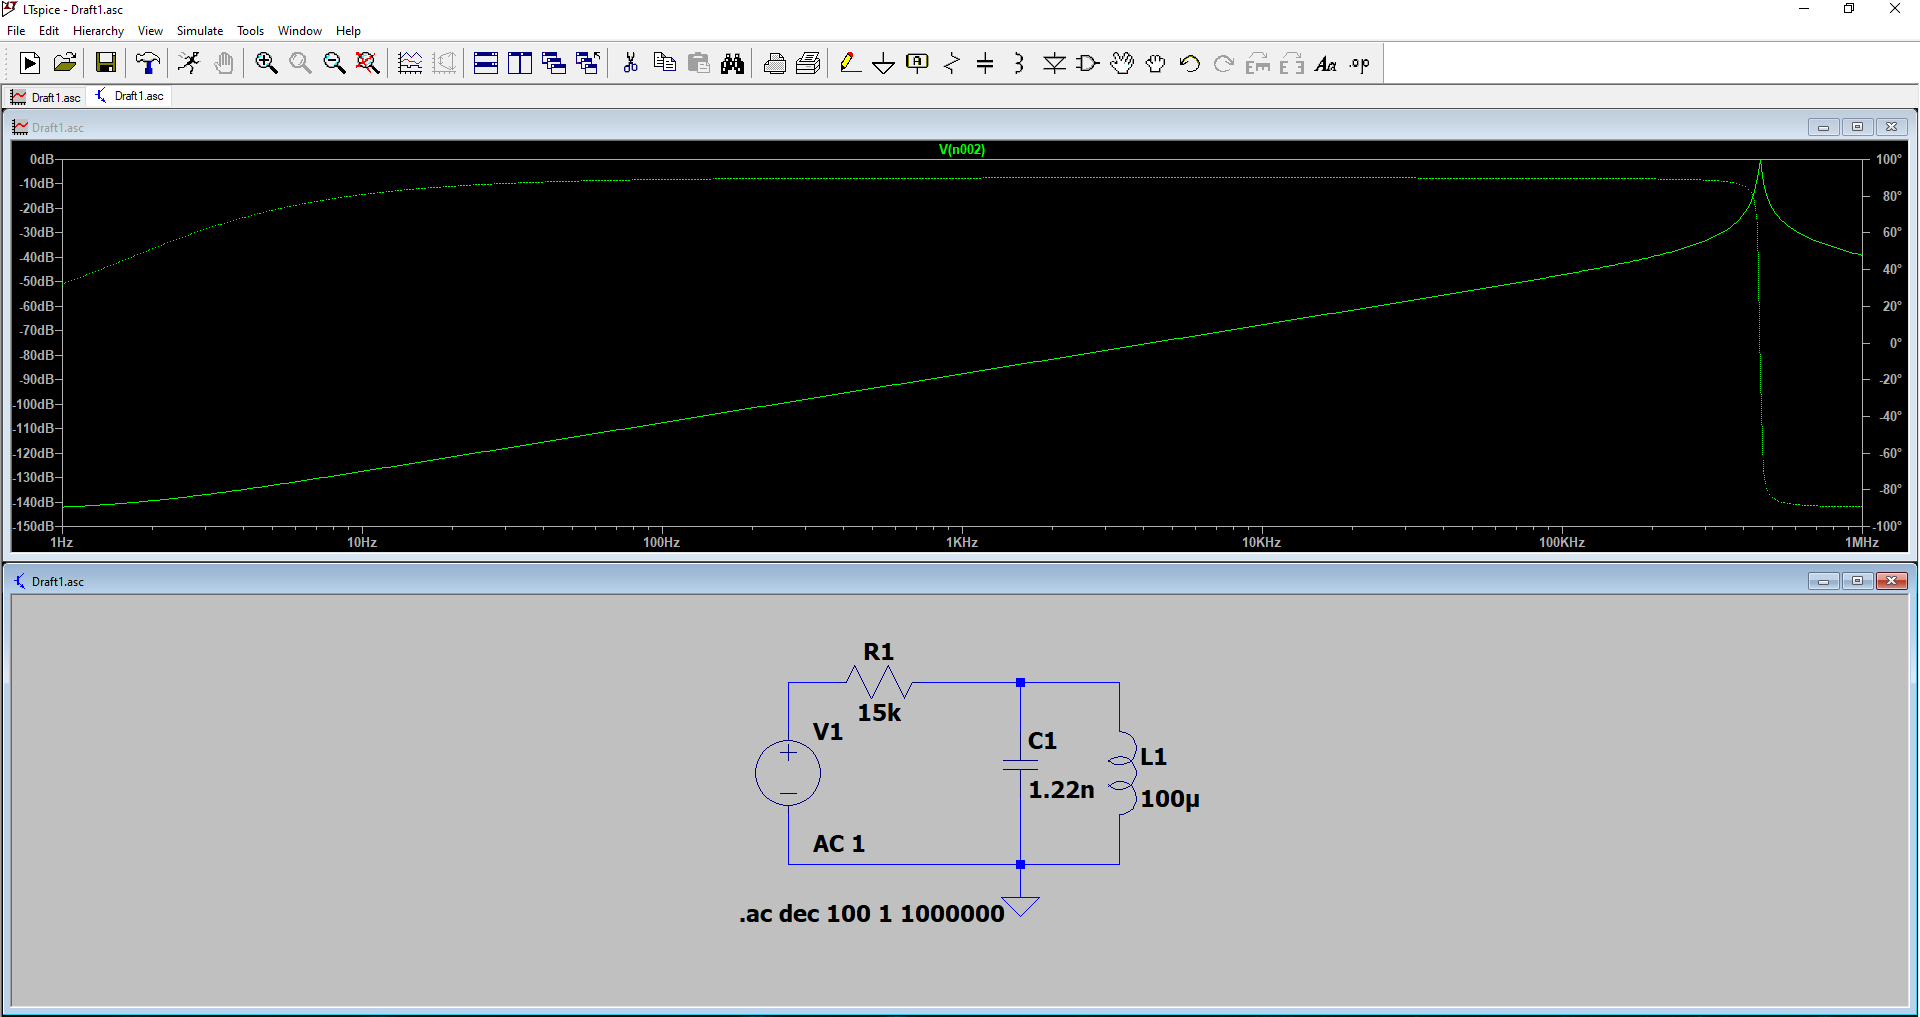Pick the Diode placement tool
Screen dimensions: 1920x1017
click(x=1054, y=64)
